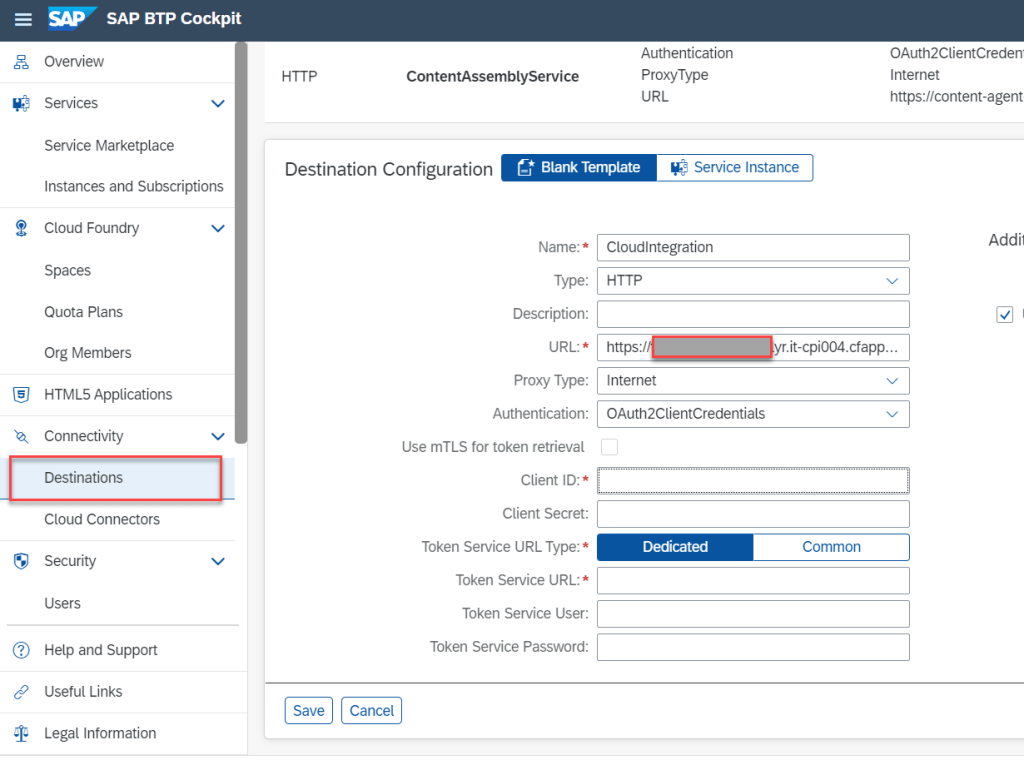Click the HTML5 Applications icon
The image size is (1024, 760).
click(21, 395)
